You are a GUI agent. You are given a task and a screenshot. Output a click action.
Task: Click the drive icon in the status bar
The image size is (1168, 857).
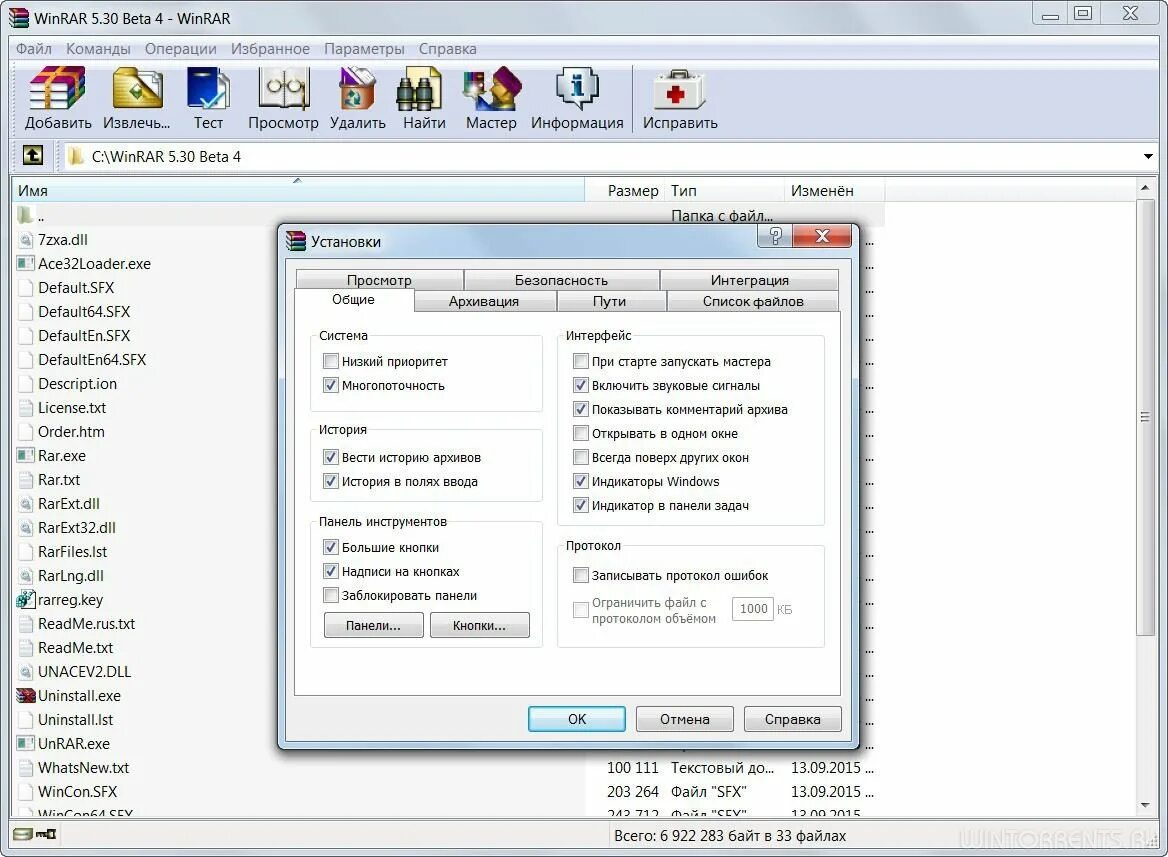pyautogui.click(x=22, y=834)
